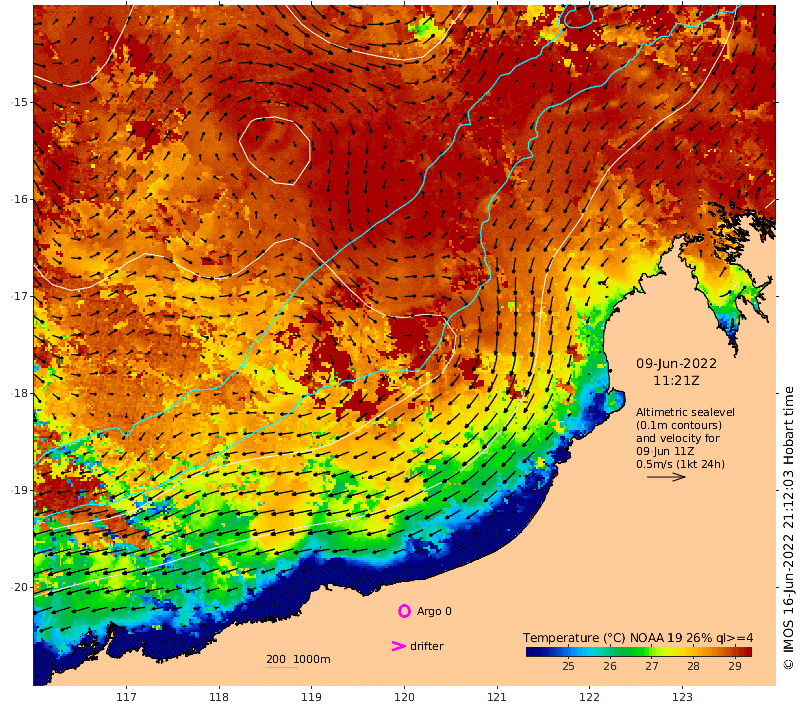Click the '26' color bar tick label
Image resolution: width=800 pixels, height=710 pixels.
click(x=610, y=666)
